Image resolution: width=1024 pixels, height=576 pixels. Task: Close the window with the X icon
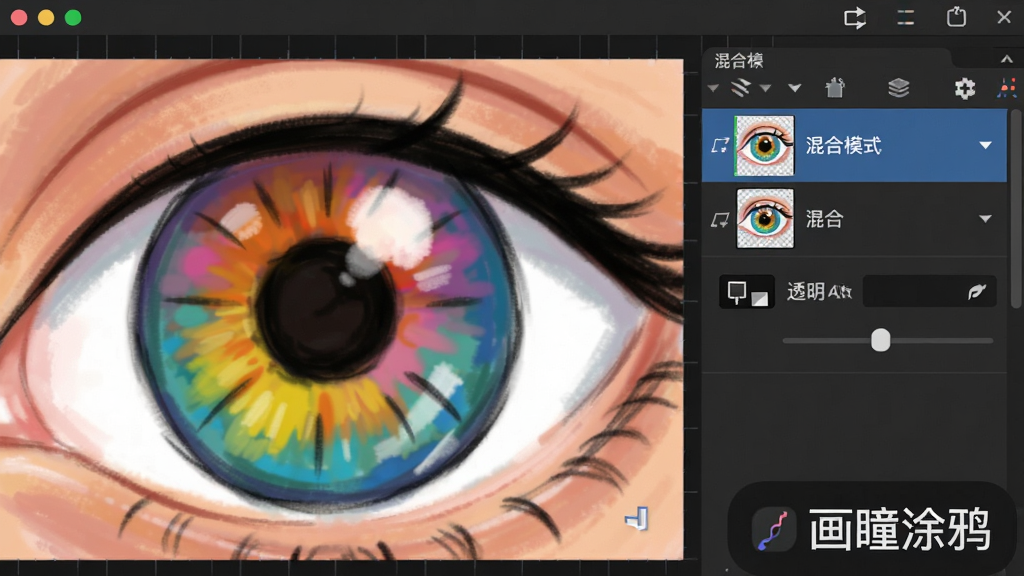(x=1004, y=17)
